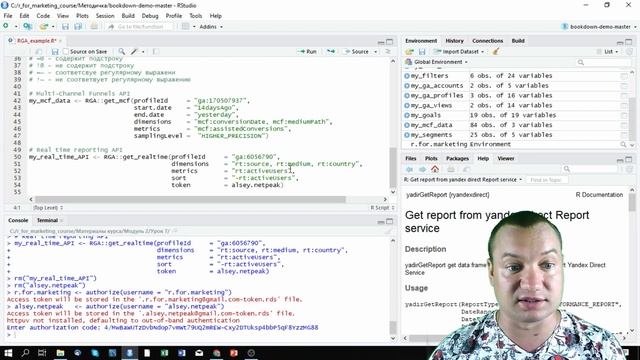This screenshot has width=640, height=360.
Task: Toggle the Source on Save checkbox
Action: point(66,51)
